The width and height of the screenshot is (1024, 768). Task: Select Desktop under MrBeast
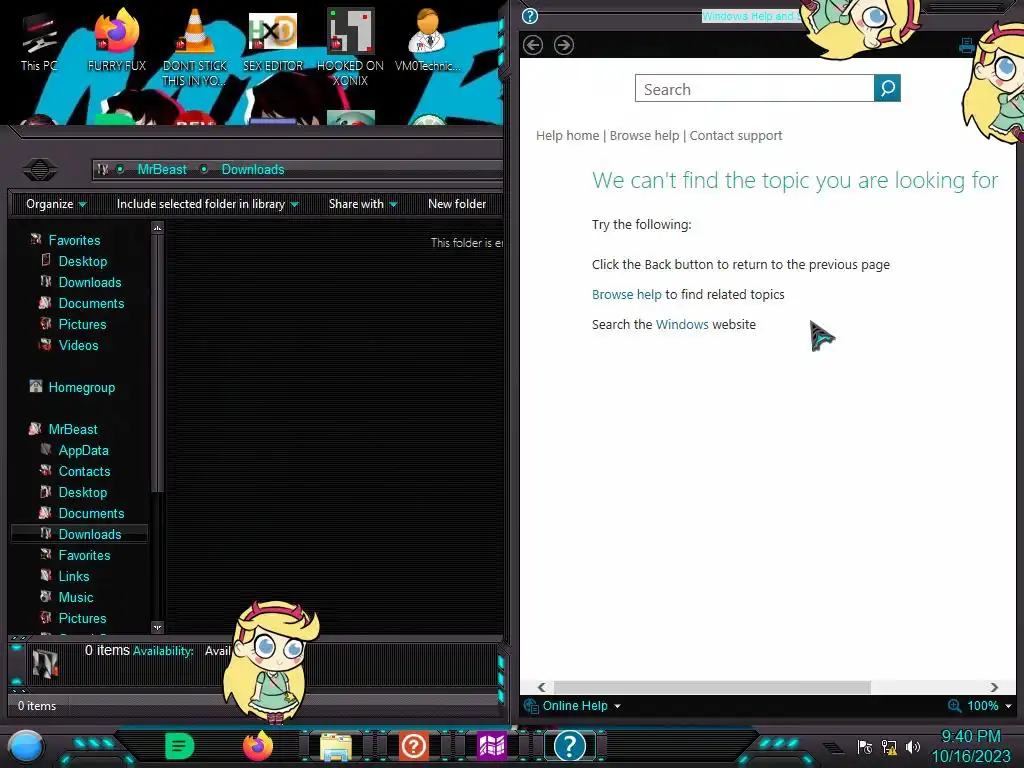pos(82,492)
